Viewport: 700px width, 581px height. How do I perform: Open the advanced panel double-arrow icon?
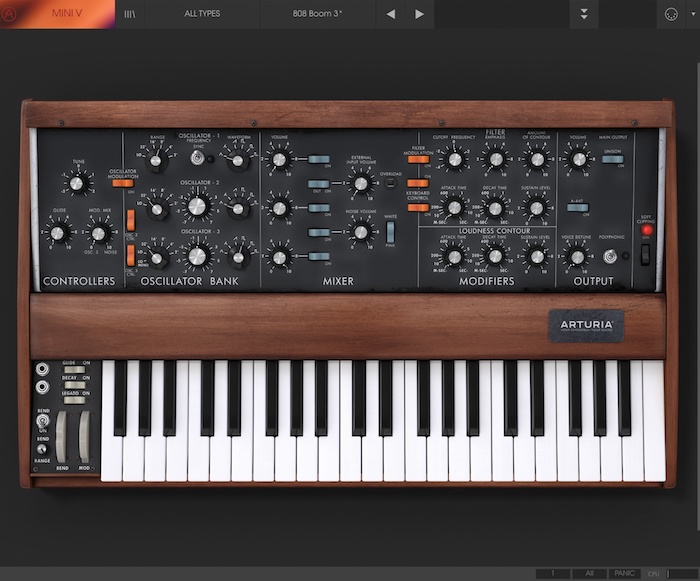(x=583, y=14)
